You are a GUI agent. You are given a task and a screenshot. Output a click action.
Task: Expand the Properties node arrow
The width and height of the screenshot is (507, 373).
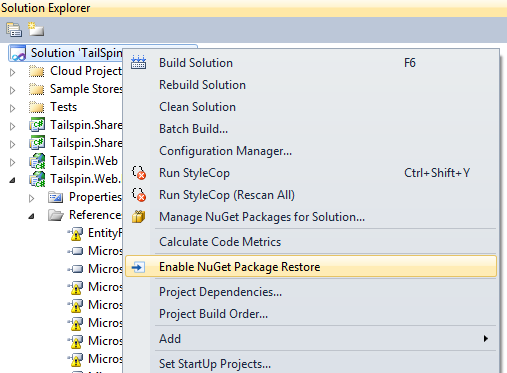[31, 198]
